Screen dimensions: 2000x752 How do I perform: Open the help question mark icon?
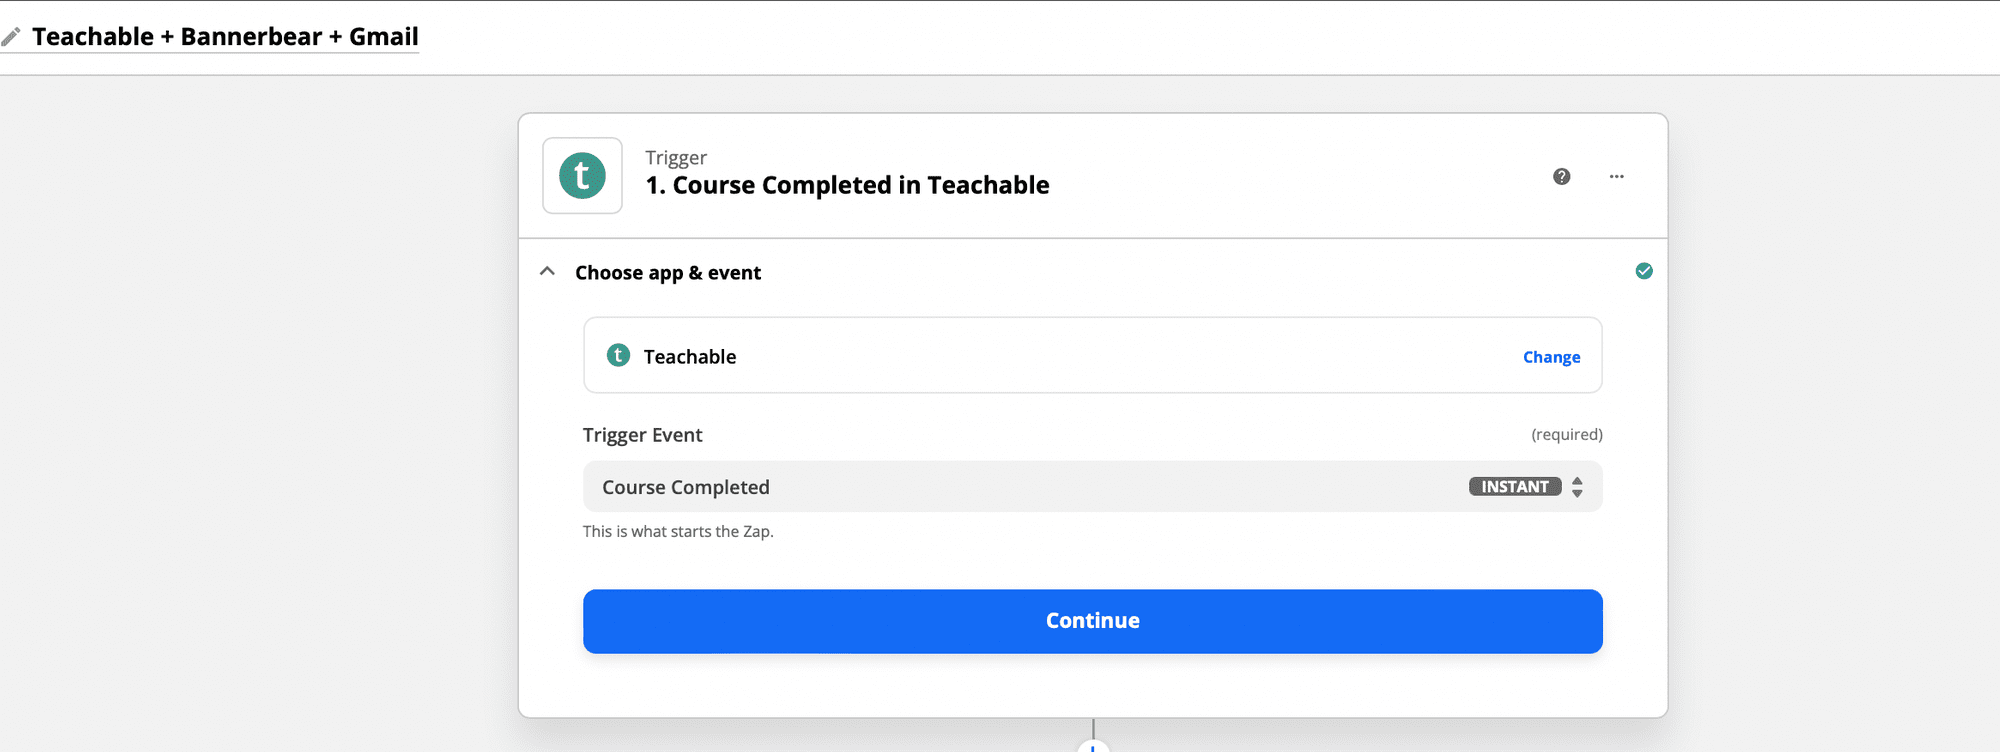(x=1561, y=177)
